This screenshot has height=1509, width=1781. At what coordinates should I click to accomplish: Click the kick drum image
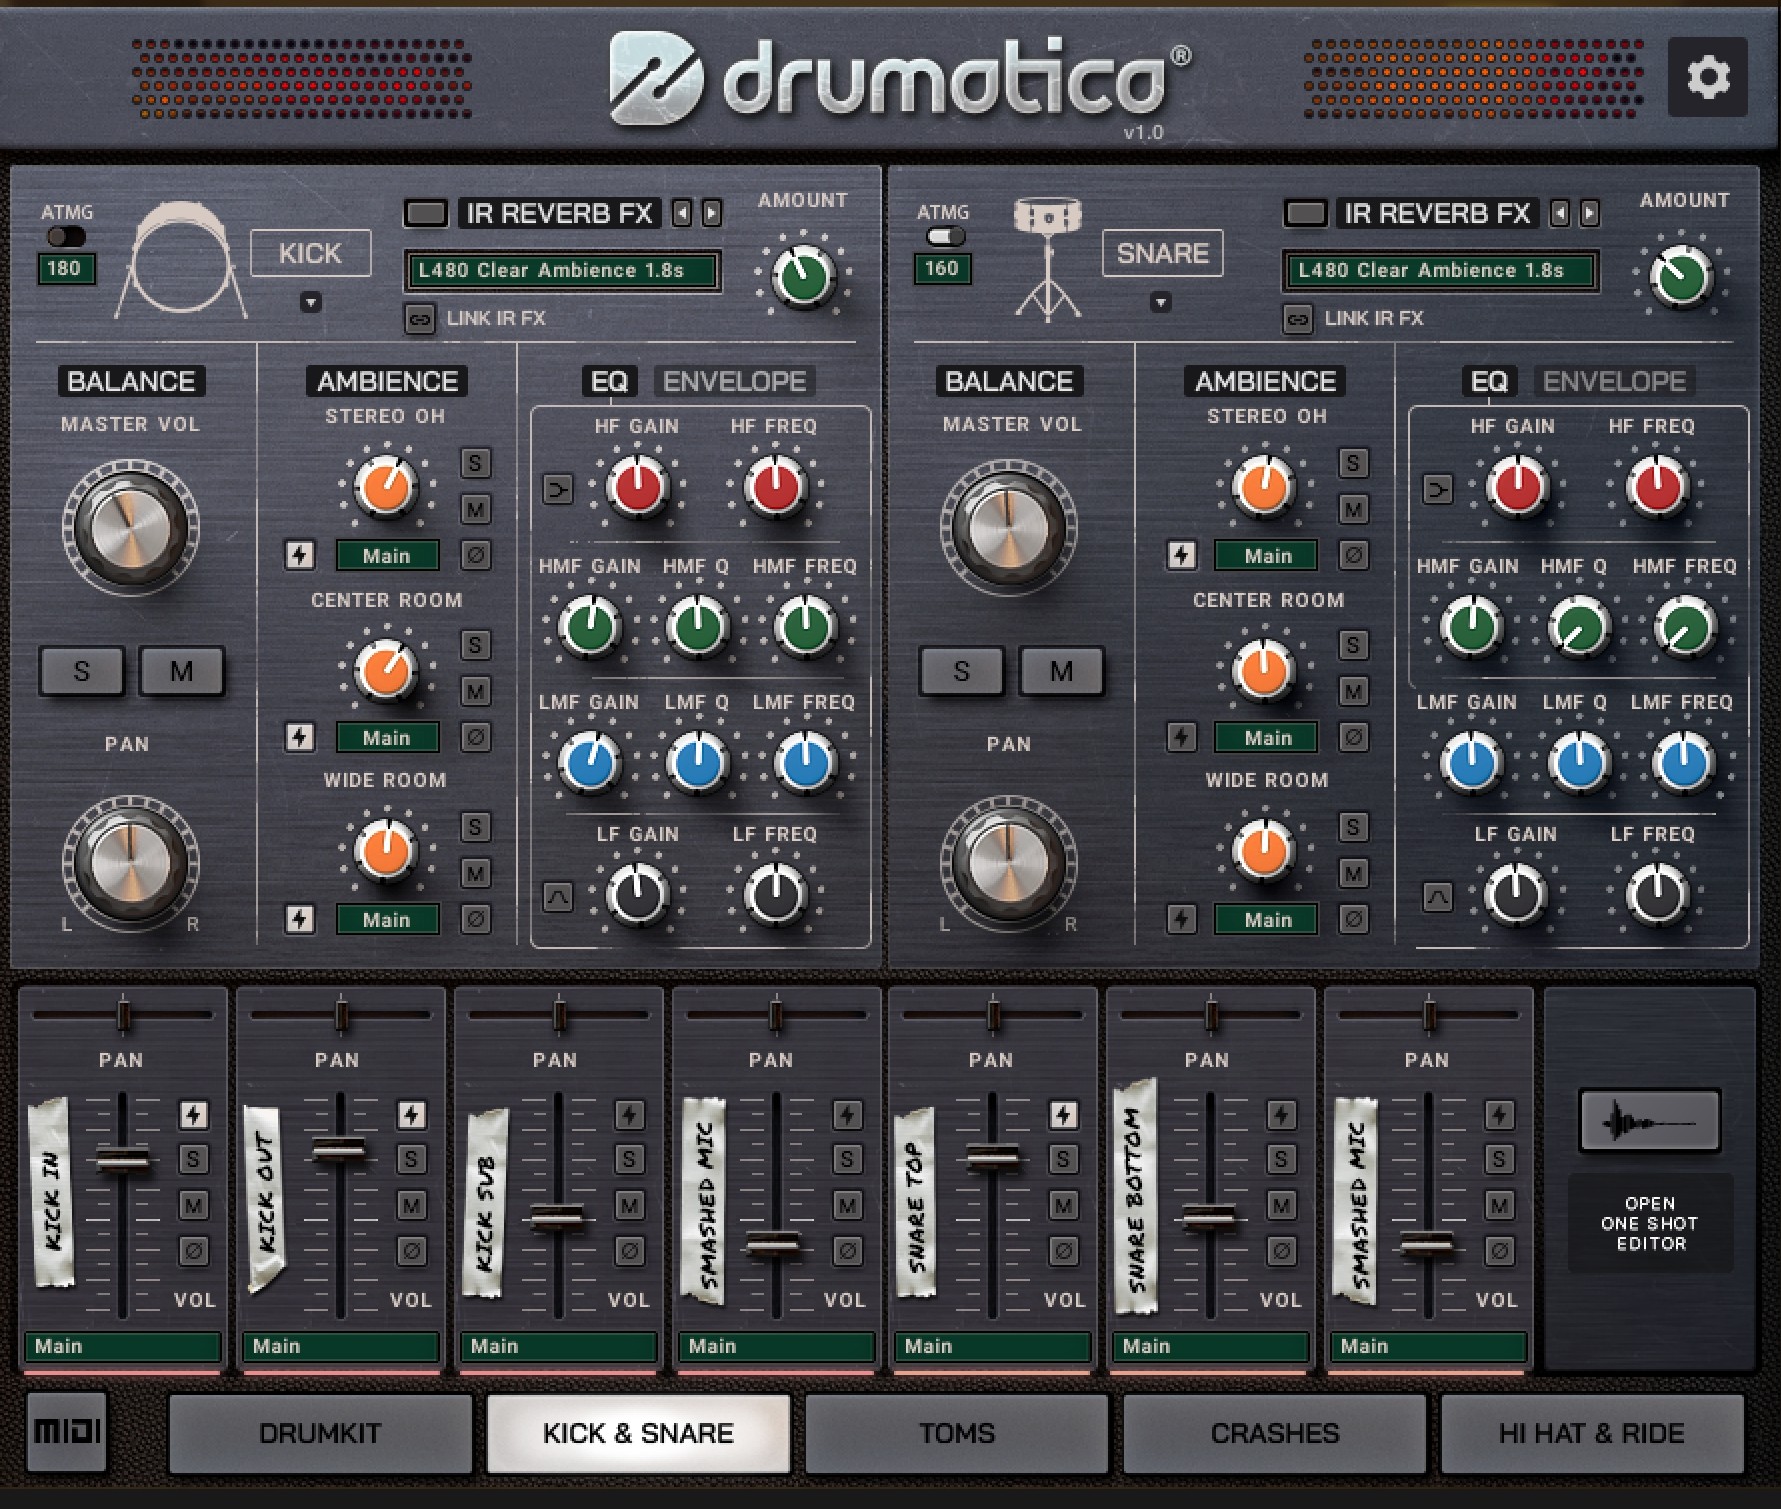coord(181,259)
